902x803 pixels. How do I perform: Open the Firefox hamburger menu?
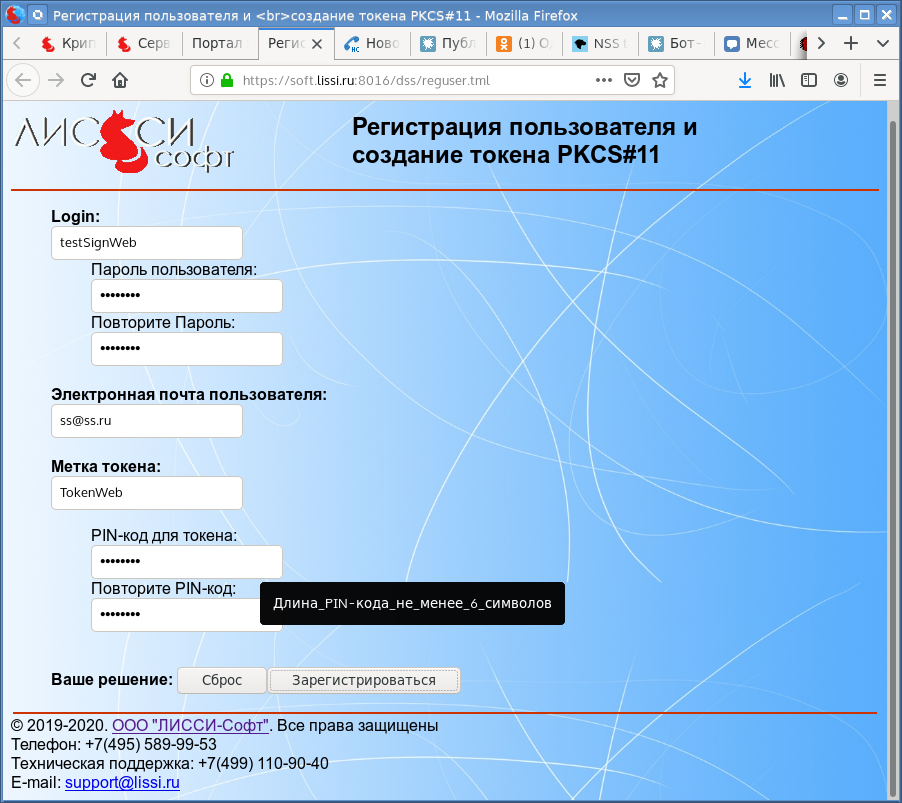pos(880,80)
